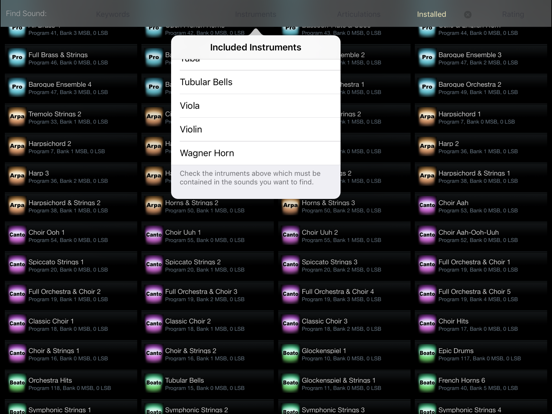Open the Articulations filter tab
The height and width of the screenshot is (414, 552).
coord(358,14)
